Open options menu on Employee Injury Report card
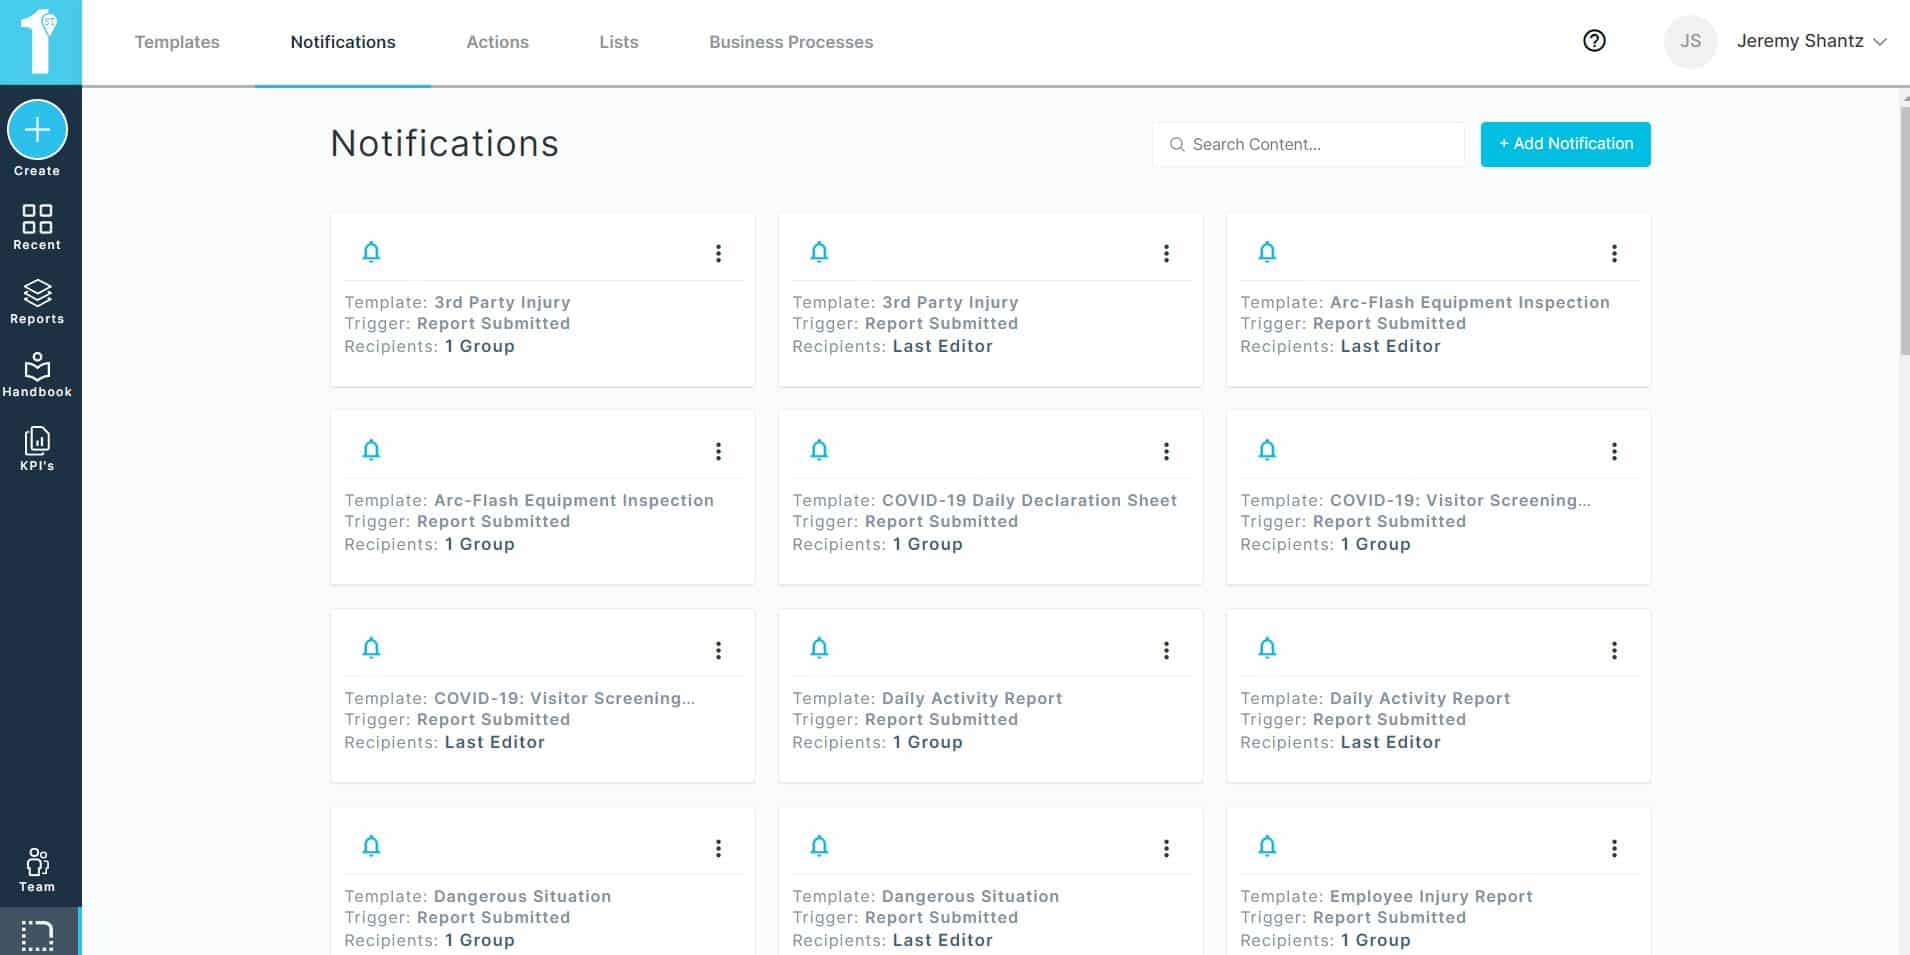This screenshot has height=955, width=1910. point(1614,849)
